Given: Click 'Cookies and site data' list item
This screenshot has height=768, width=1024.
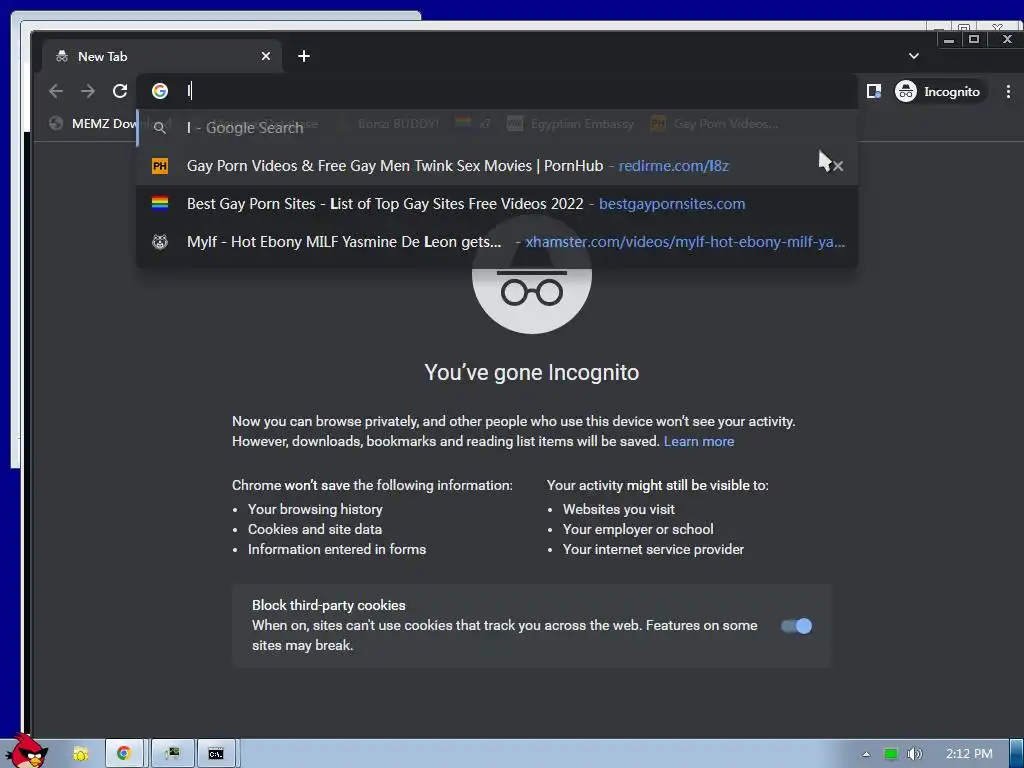Looking at the screenshot, I should pyautogui.click(x=315, y=529).
